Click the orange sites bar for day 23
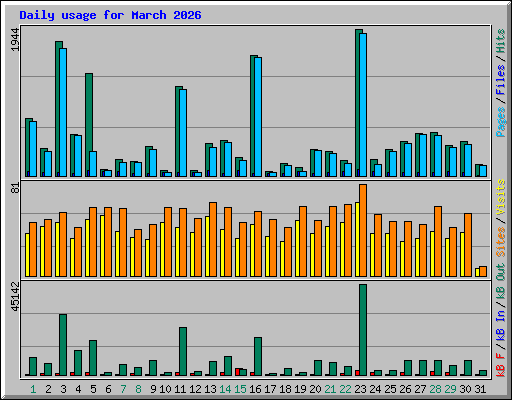Viewport: 512px width, 400px height. coord(363,230)
